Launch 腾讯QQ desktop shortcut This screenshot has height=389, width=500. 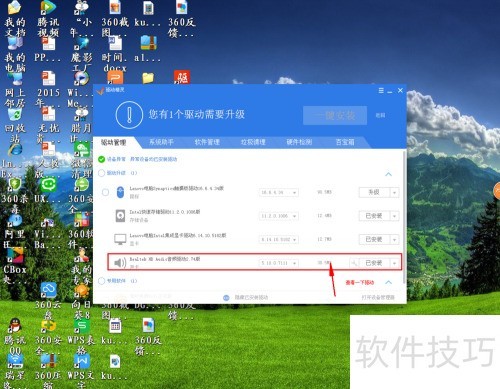click(x=15, y=336)
